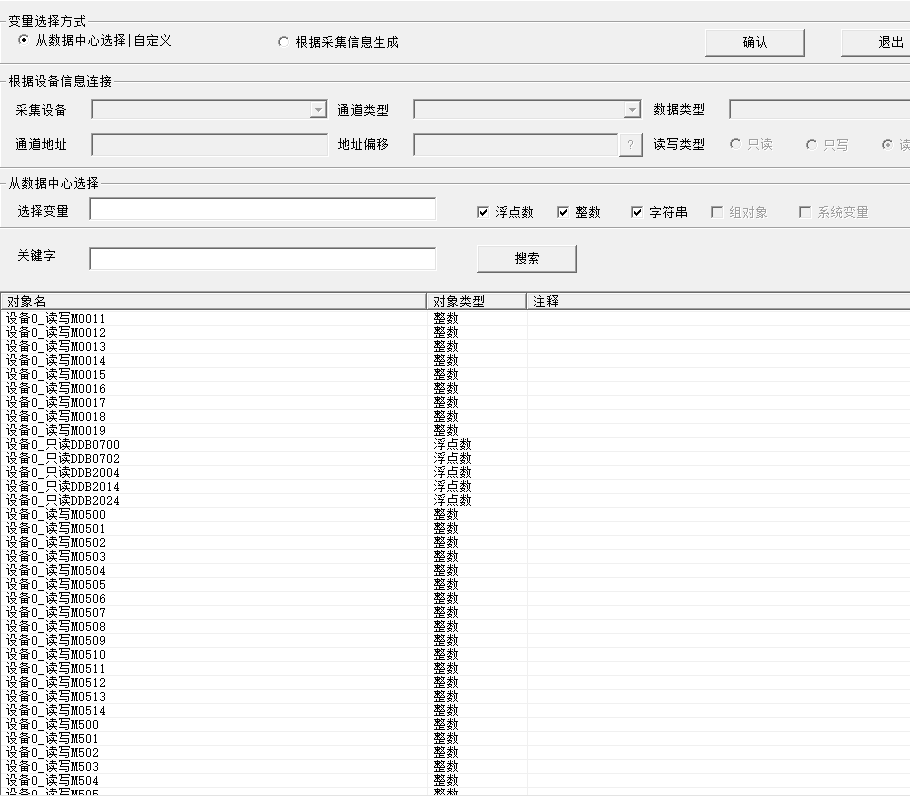The width and height of the screenshot is (910, 796).
Task: Select 根据采集信息生成 radio option
Action: [284, 42]
